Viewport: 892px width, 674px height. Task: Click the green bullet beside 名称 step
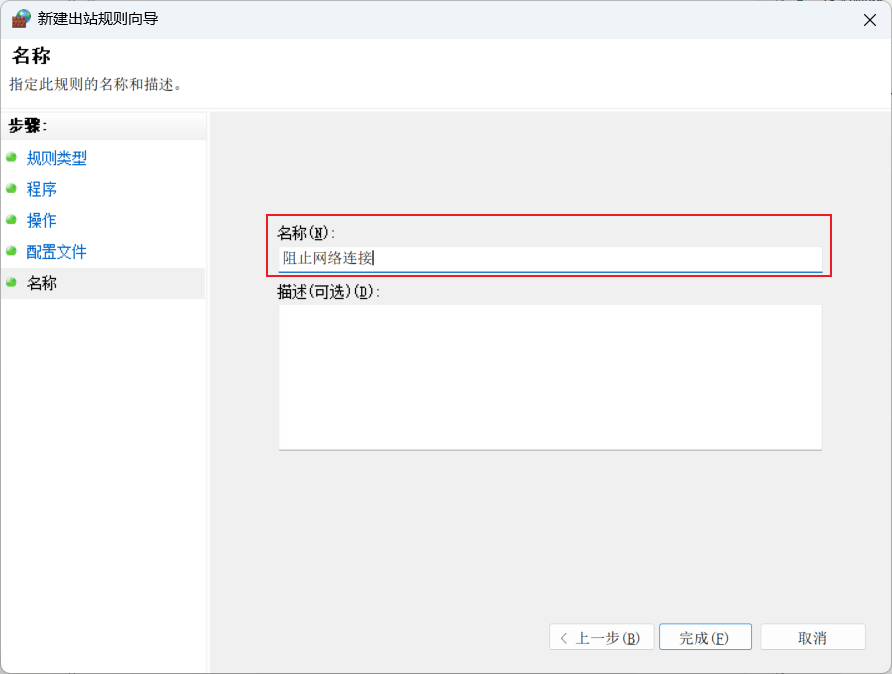coord(11,282)
